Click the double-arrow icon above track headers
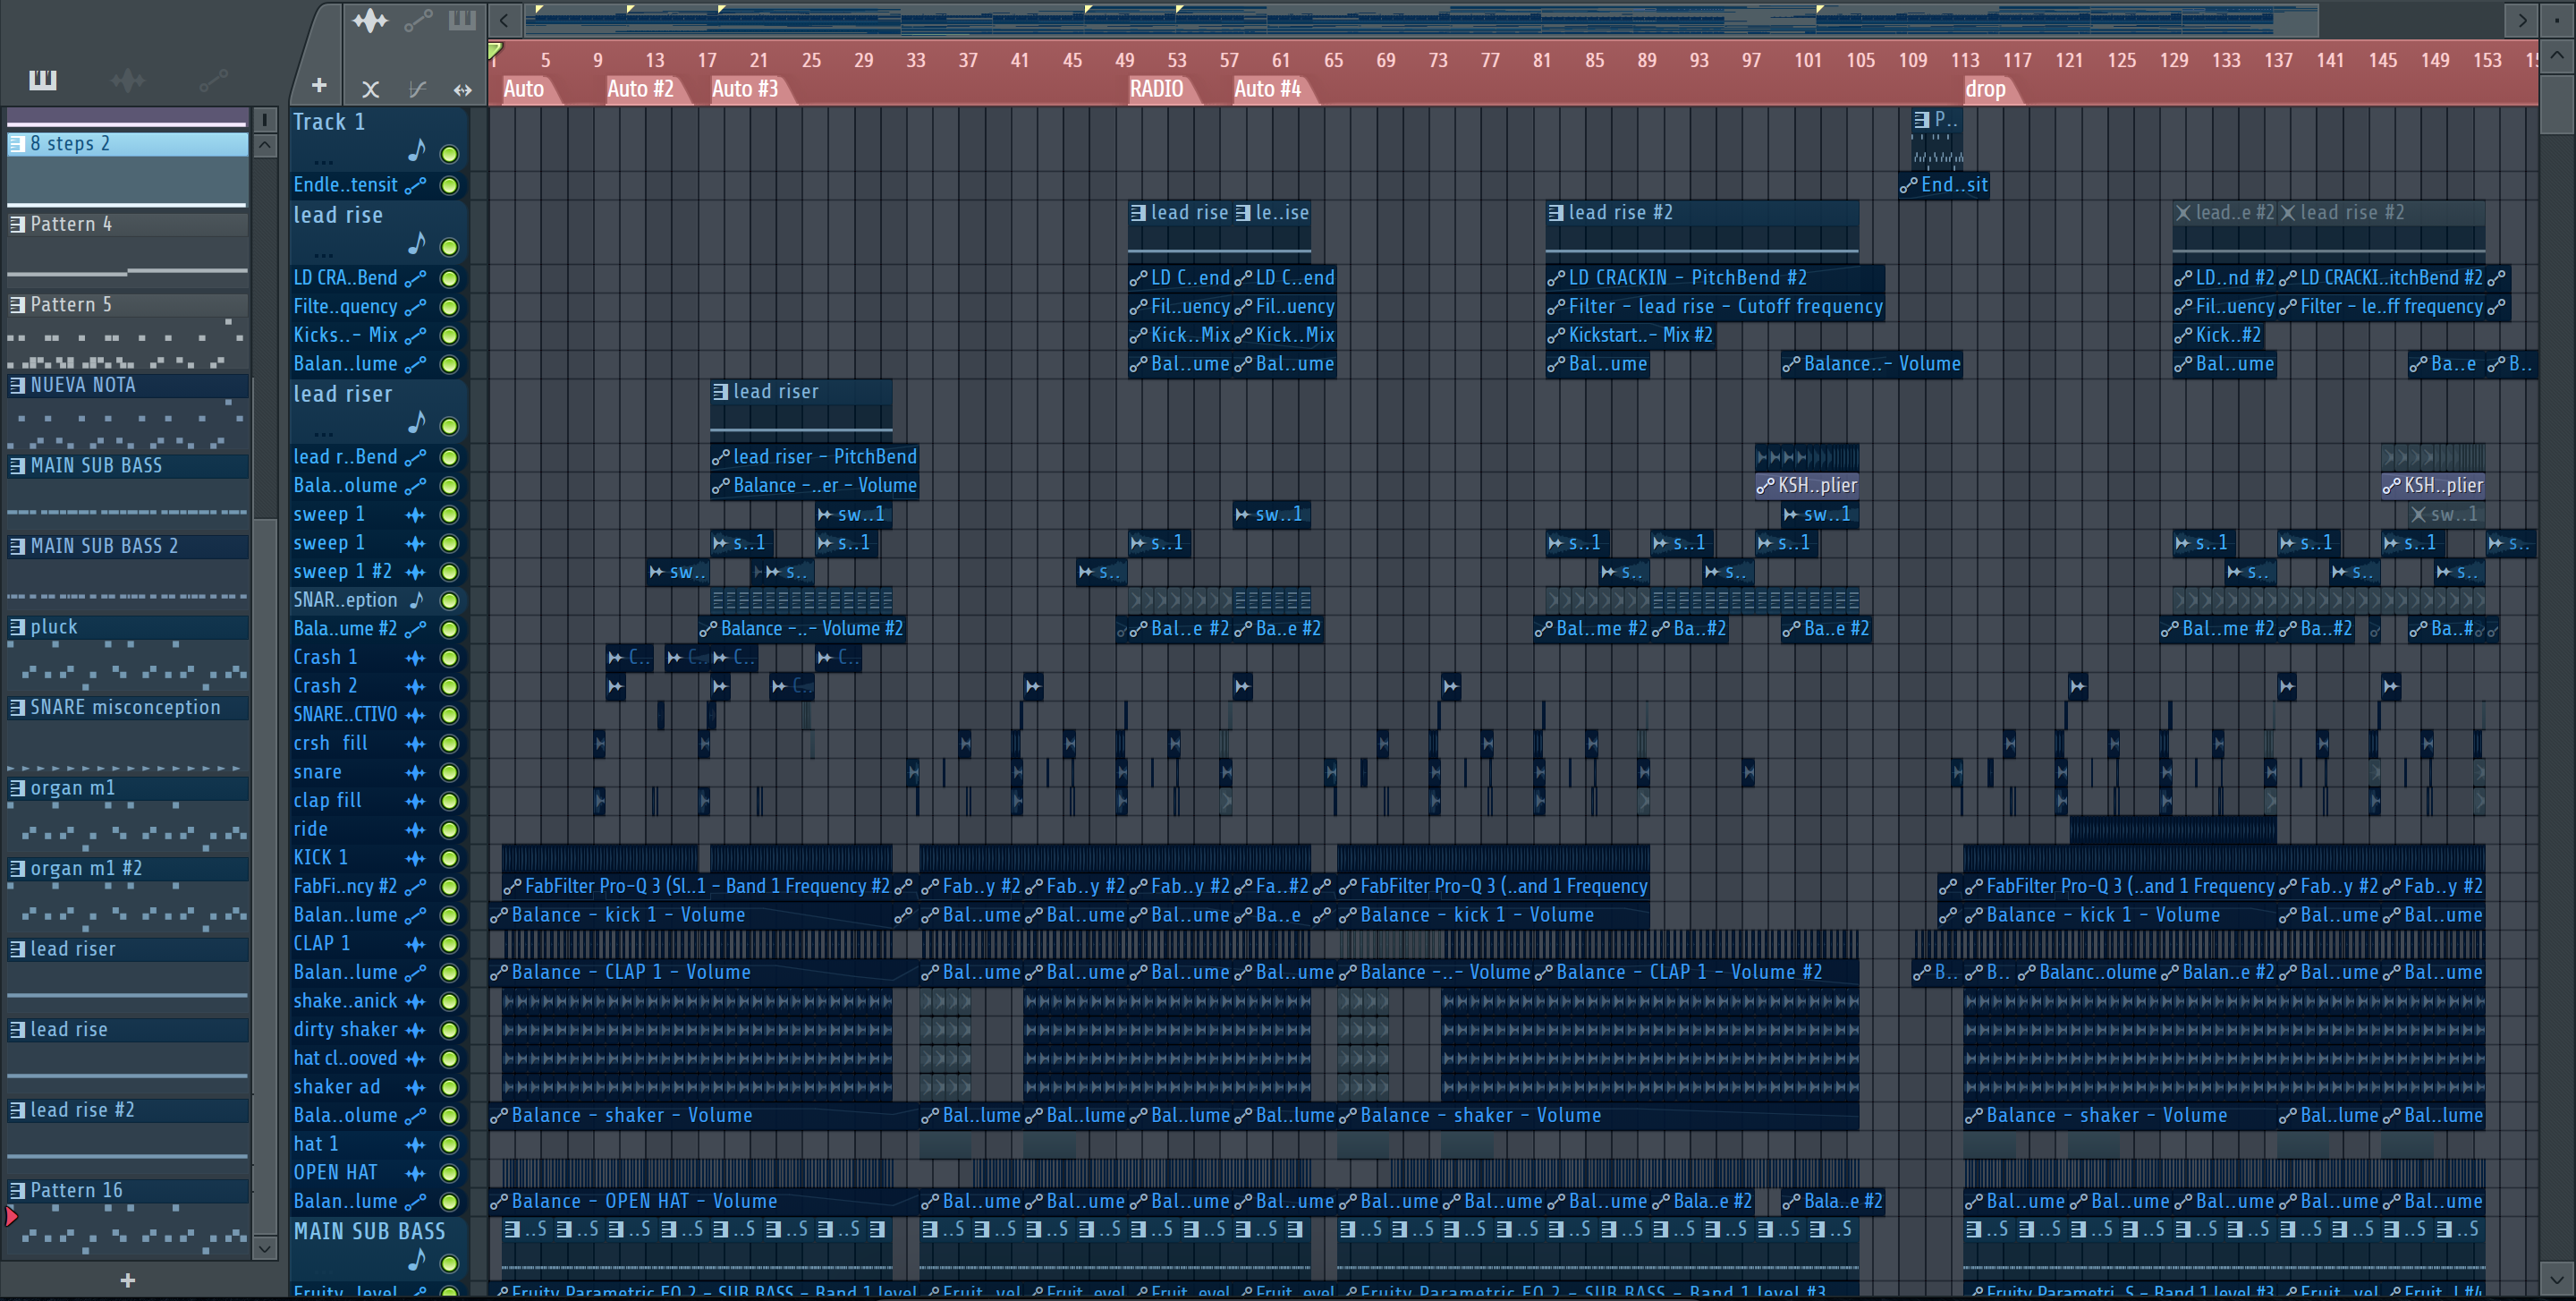Viewport: 2576px width, 1301px height. [462, 89]
